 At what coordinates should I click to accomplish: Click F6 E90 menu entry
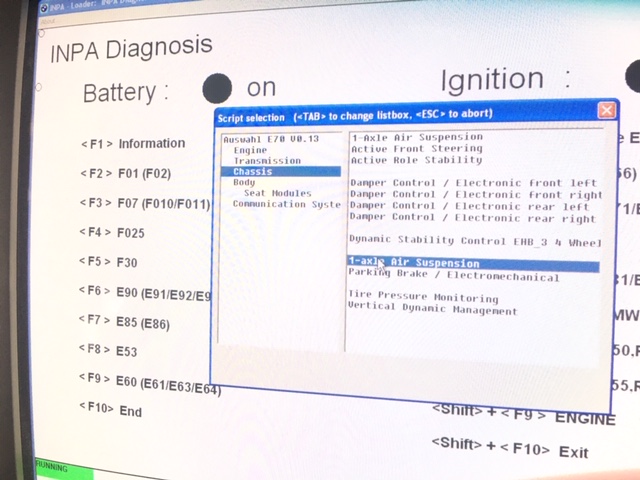144,293
